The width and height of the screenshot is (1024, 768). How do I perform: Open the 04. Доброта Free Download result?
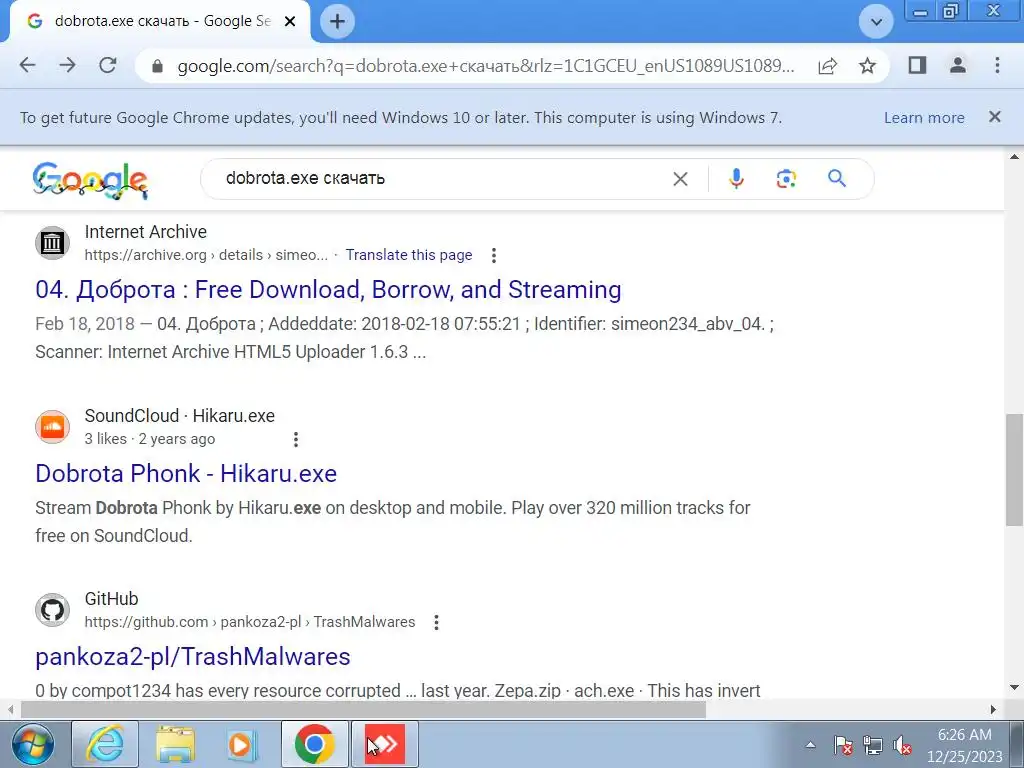(x=328, y=289)
